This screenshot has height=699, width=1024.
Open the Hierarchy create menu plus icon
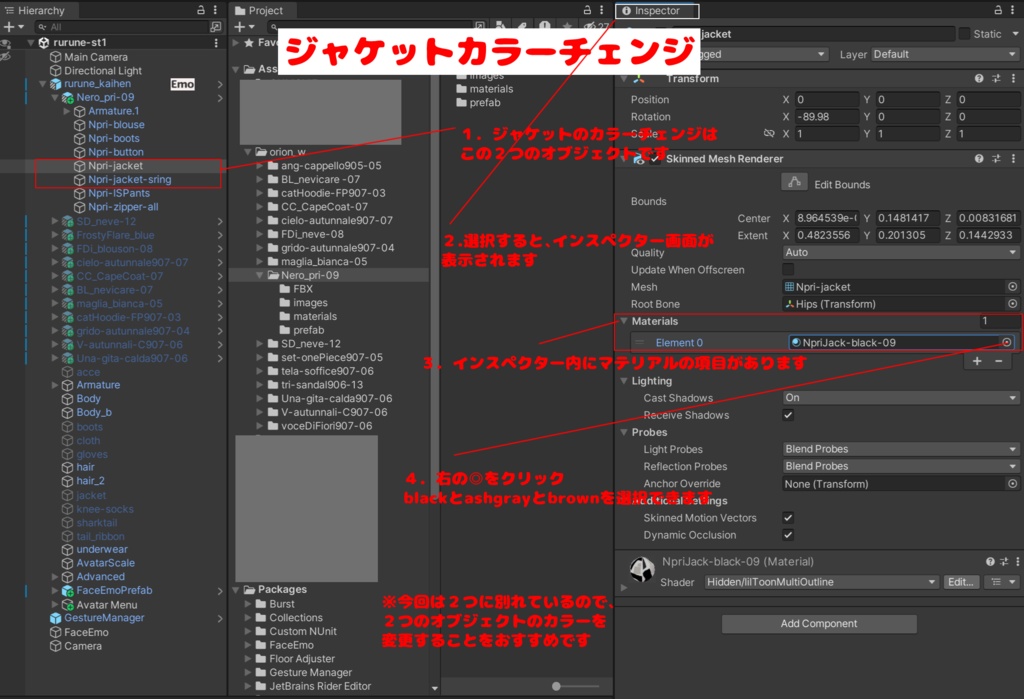click(x=9, y=25)
